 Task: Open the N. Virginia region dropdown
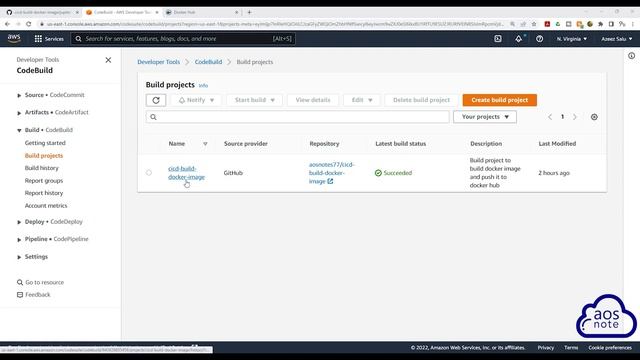[571, 39]
